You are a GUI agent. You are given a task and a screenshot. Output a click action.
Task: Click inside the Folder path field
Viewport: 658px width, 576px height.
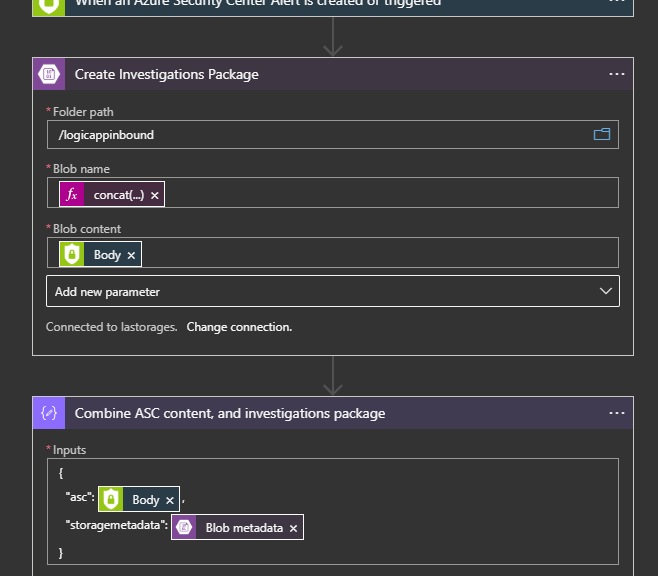(x=300, y=134)
